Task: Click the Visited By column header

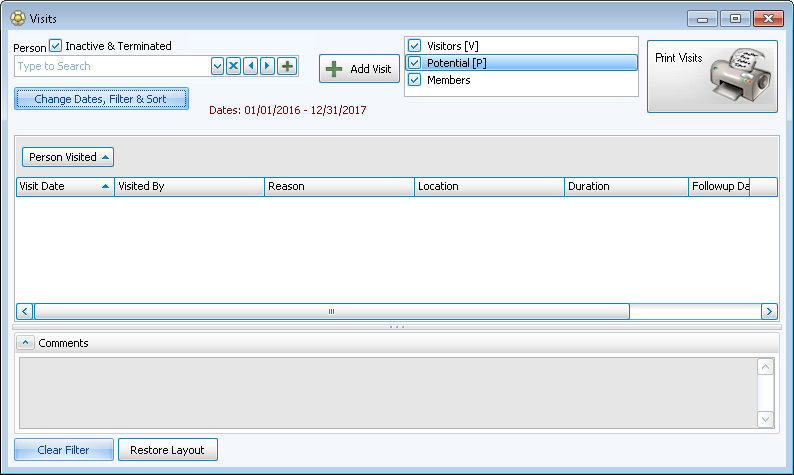Action: 189,186
